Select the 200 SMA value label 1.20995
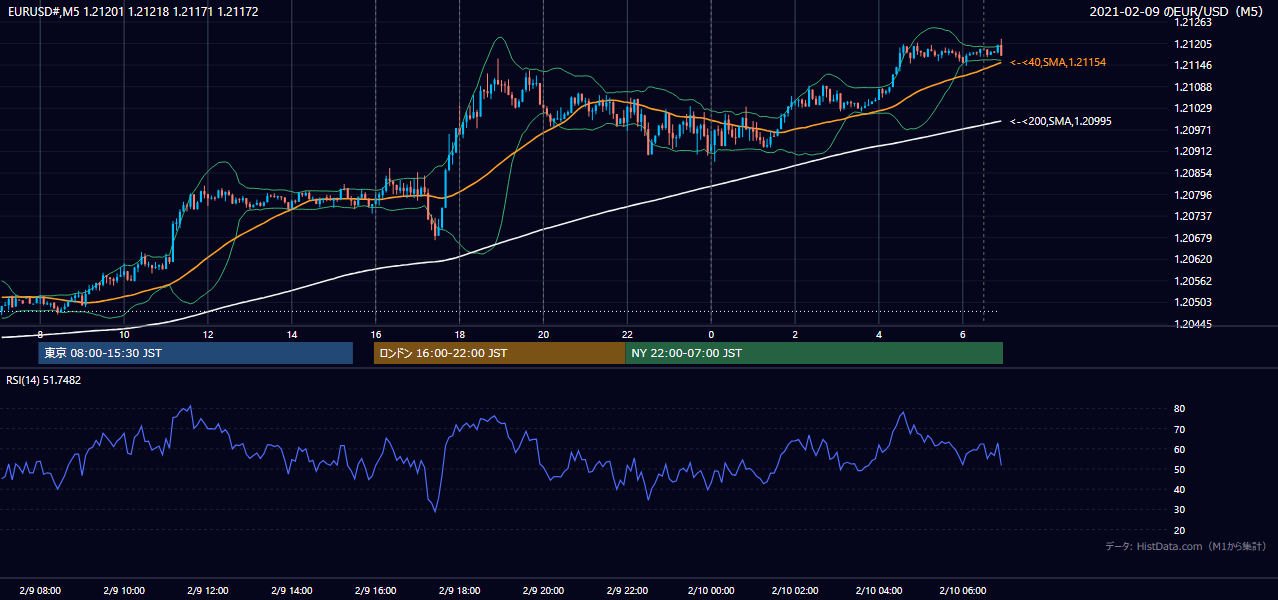The image size is (1278, 600). pos(1061,121)
